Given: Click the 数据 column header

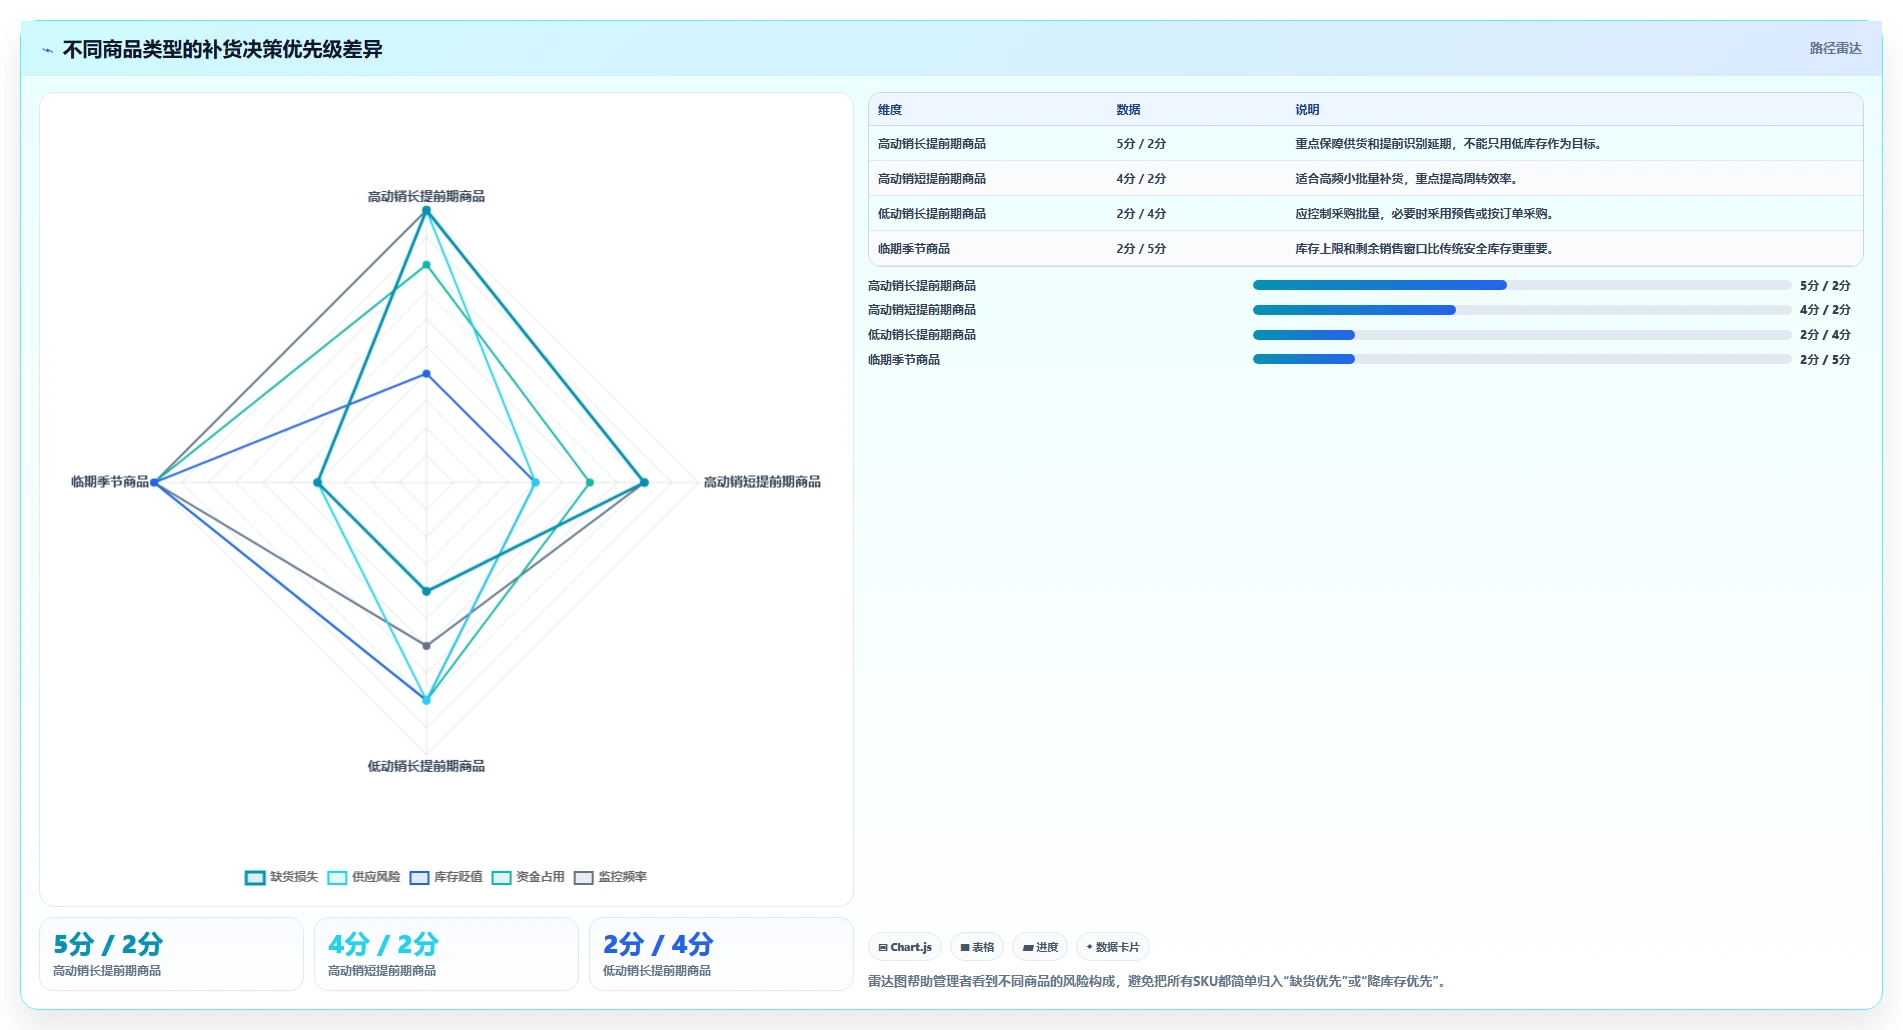Looking at the screenshot, I should point(1128,110).
